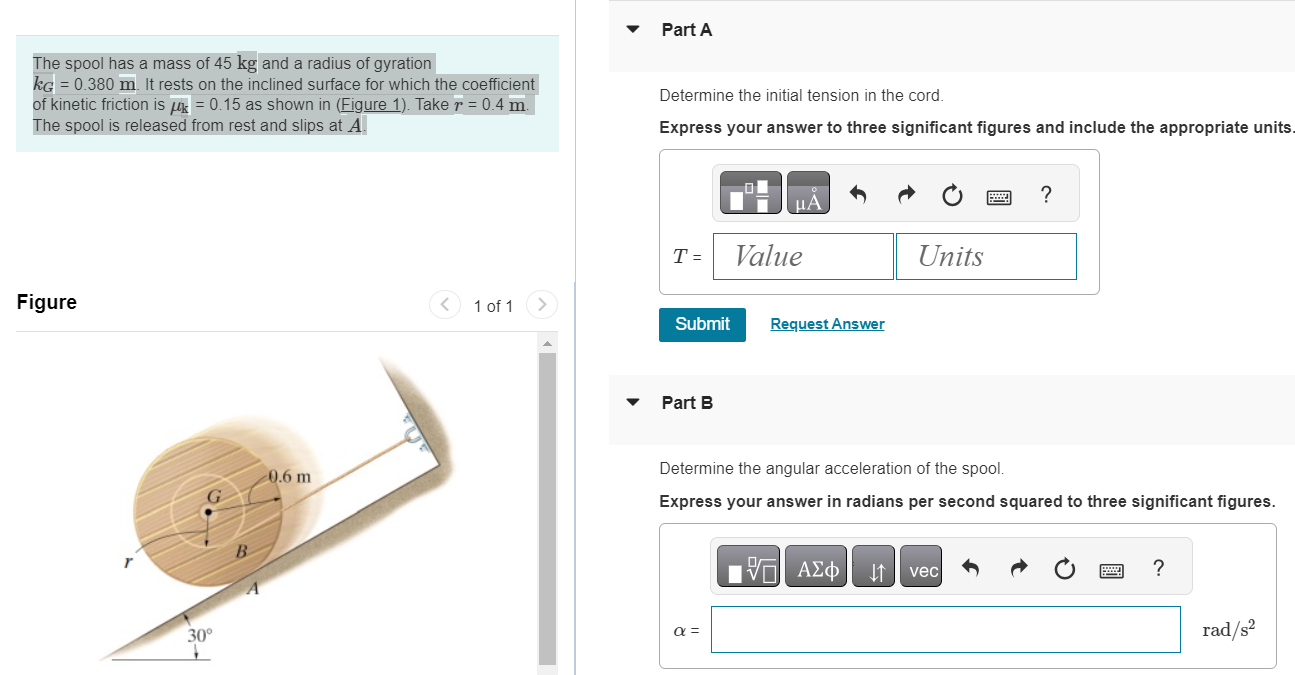Click the figure panel scrollbar
The width and height of the screenshot is (1295, 675).
tap(547, 500)
